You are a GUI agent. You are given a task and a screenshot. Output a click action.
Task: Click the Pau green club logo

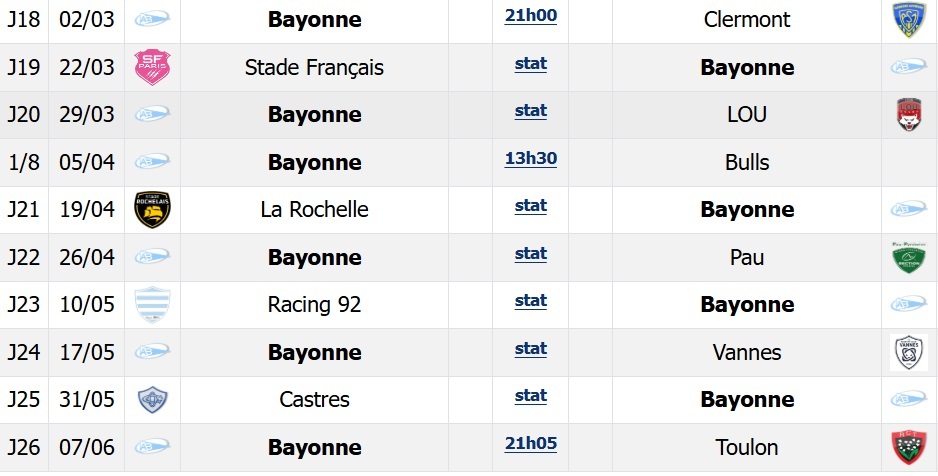(909, 257)
